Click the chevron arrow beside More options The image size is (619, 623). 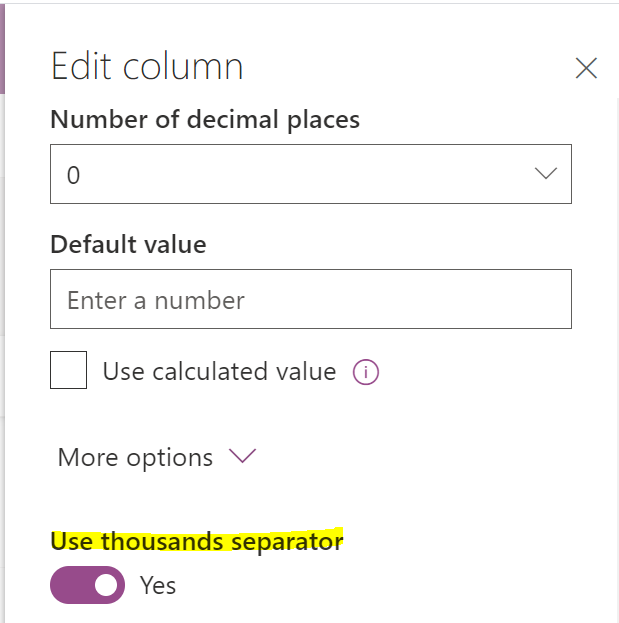click(x=242, y=457)
